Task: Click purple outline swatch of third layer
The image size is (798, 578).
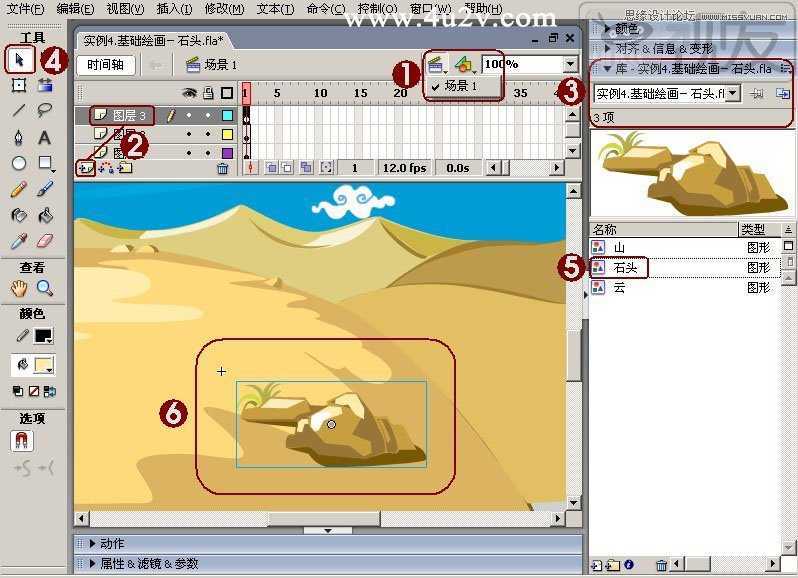Action: coord(227,152)
